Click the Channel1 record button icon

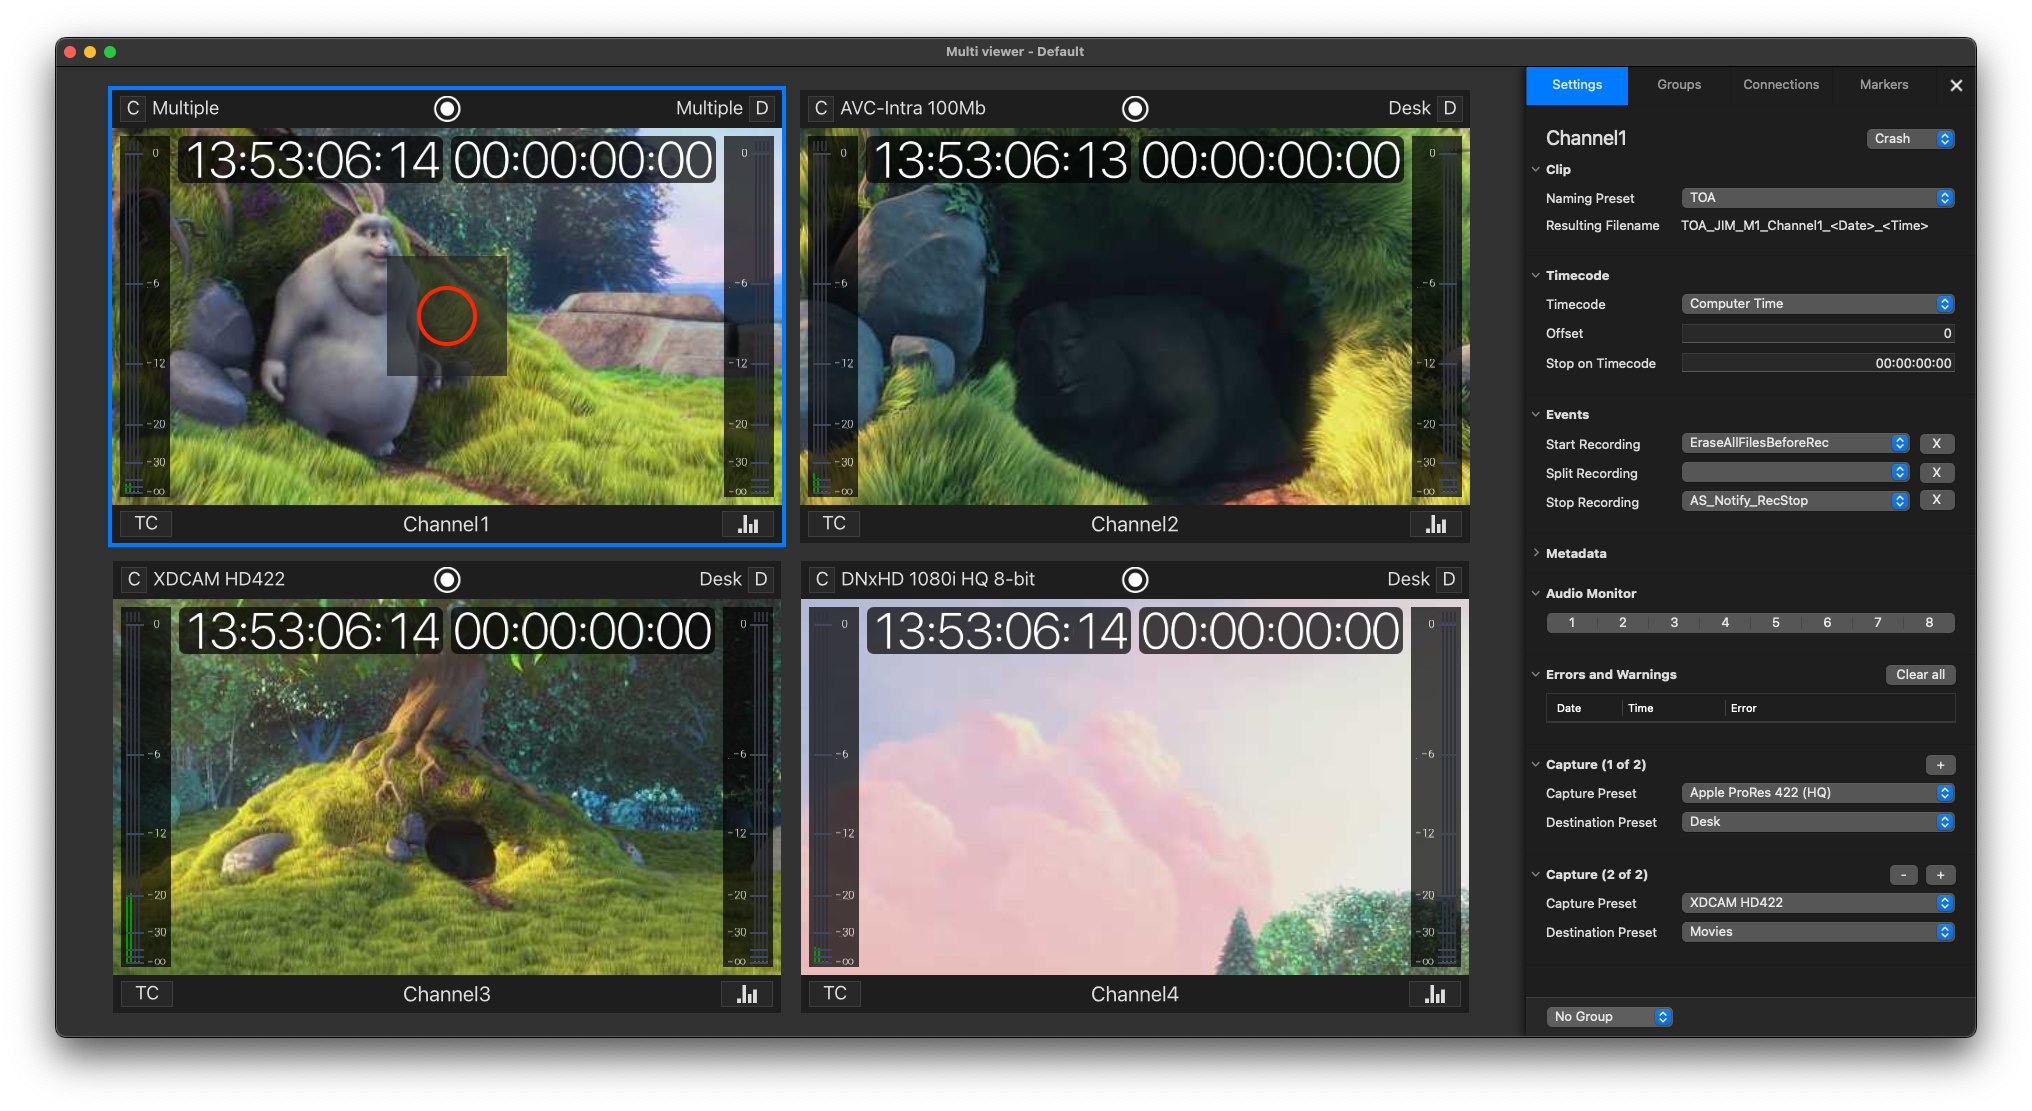pos(447,108)
